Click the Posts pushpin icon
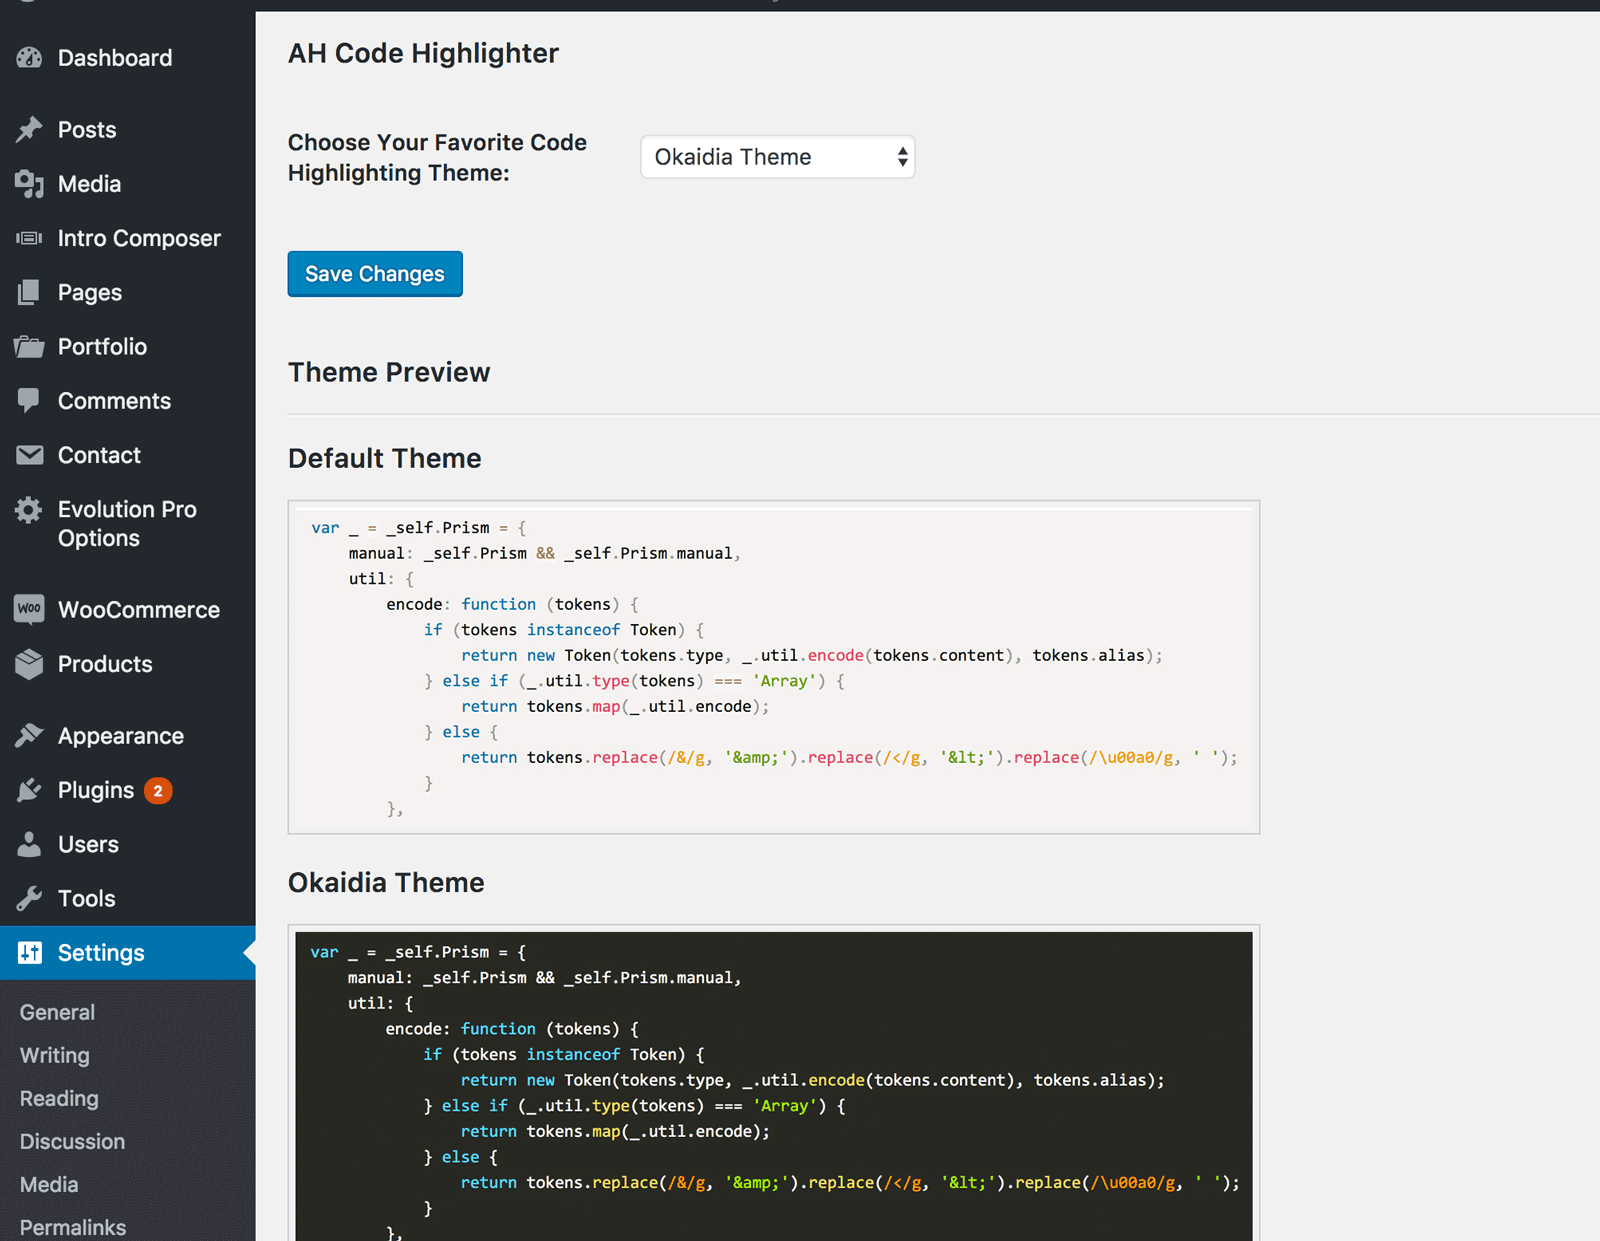 (29, 130)
